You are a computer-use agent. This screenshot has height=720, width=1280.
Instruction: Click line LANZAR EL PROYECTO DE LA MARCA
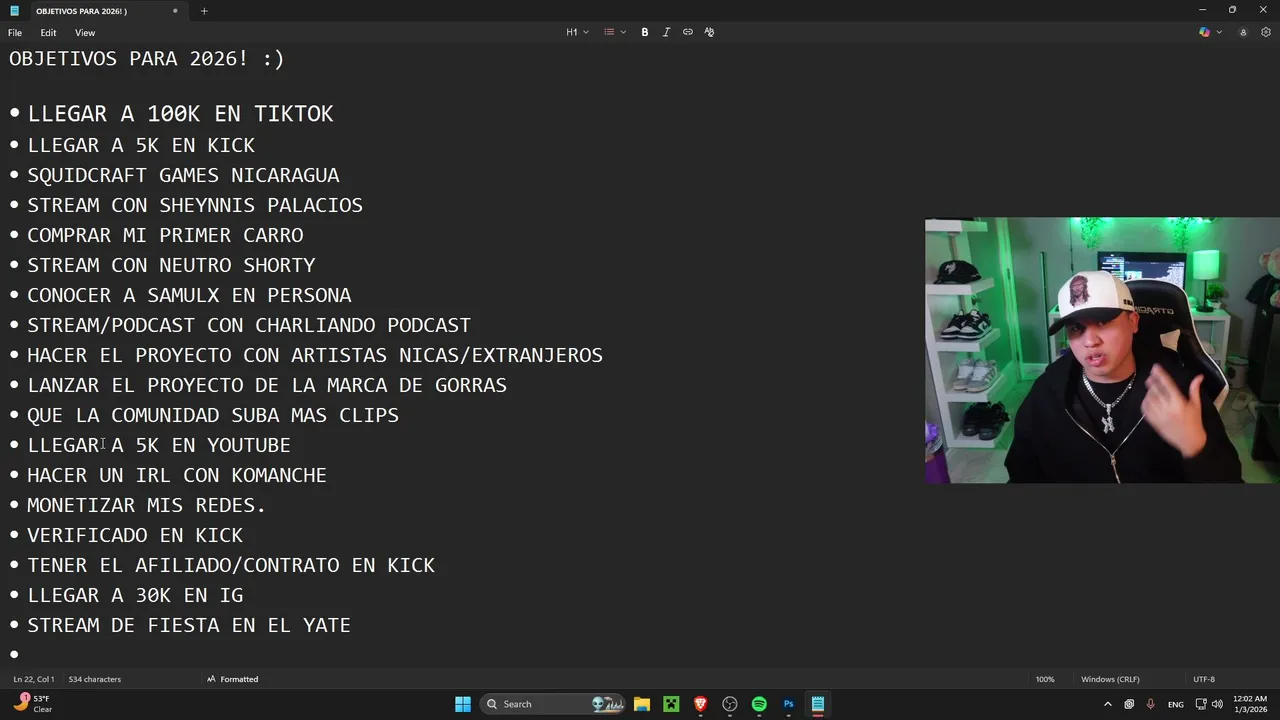click(x=267, y=385)
